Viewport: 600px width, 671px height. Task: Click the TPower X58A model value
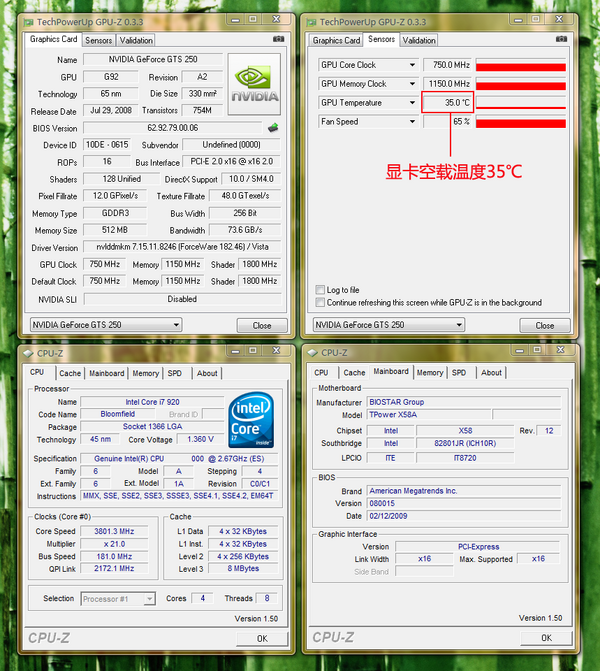click(x=429, y=415)
